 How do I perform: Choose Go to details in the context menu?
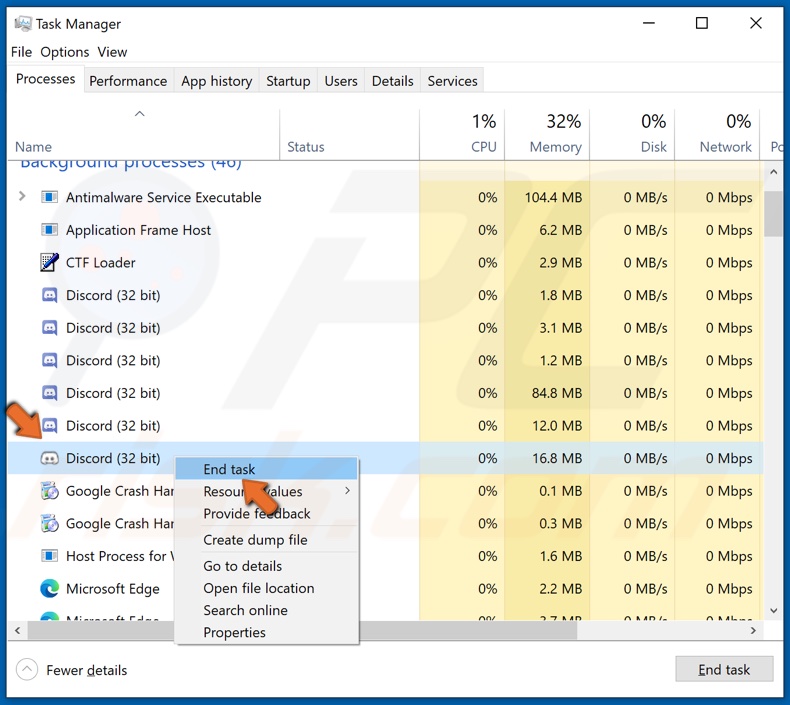[267, 566]
